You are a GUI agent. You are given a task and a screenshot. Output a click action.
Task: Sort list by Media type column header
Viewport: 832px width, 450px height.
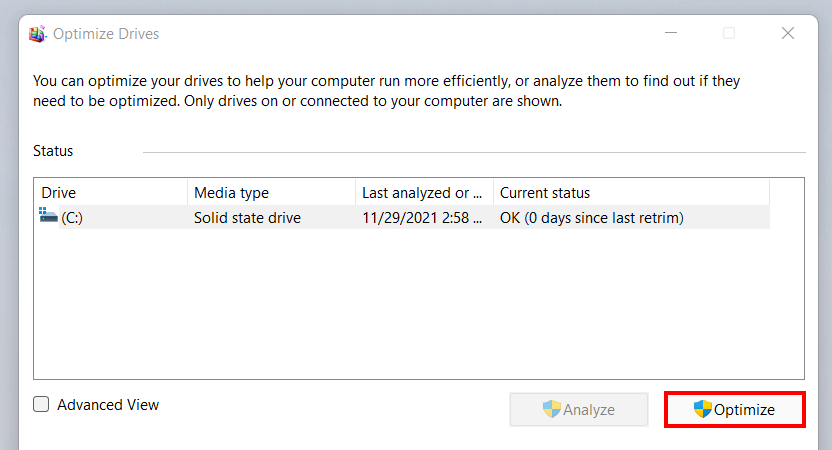coord(272,193)
